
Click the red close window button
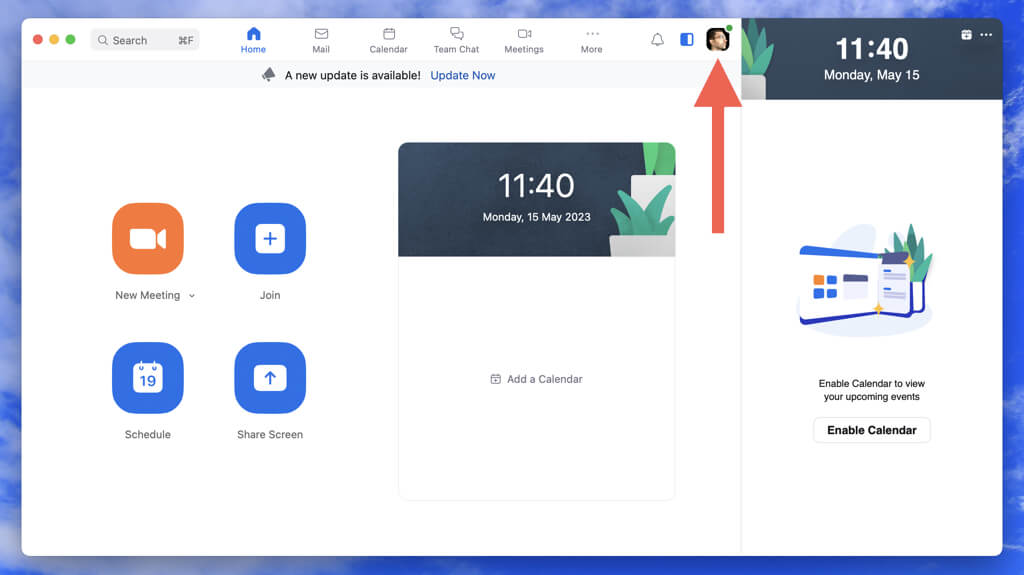click(x=38, y=40)
